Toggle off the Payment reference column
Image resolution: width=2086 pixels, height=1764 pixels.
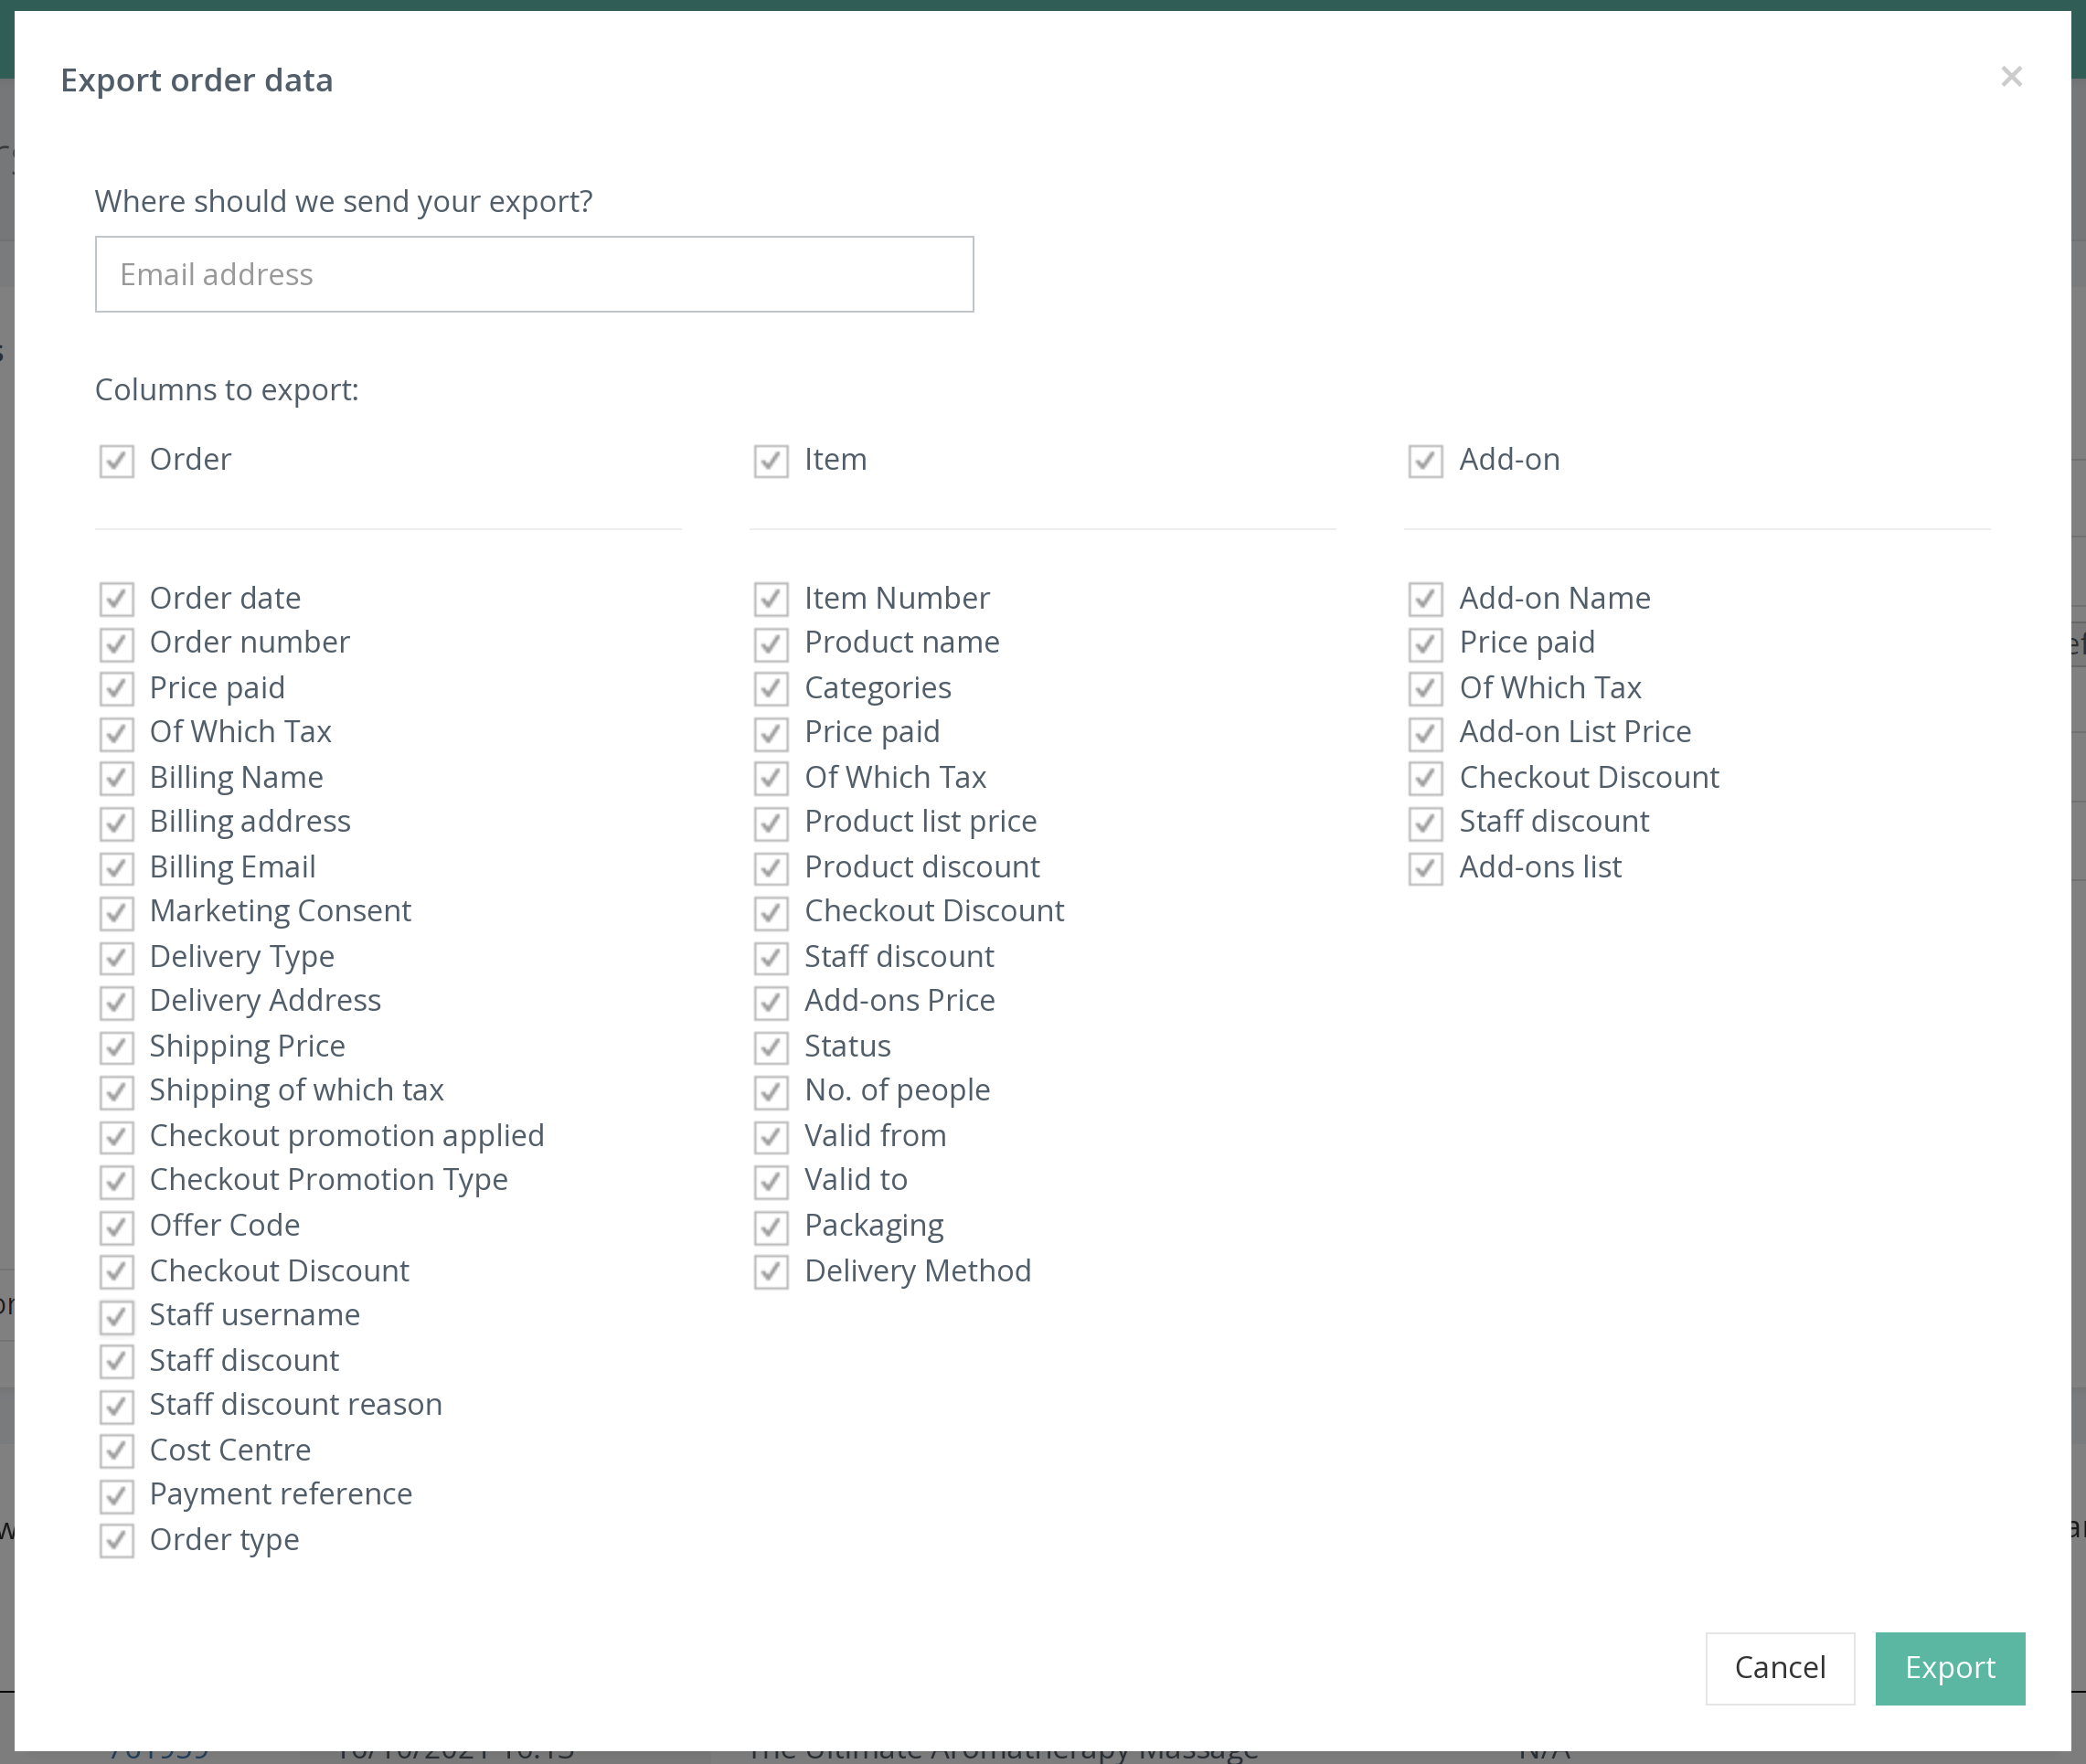click(x=117, y=1494)
